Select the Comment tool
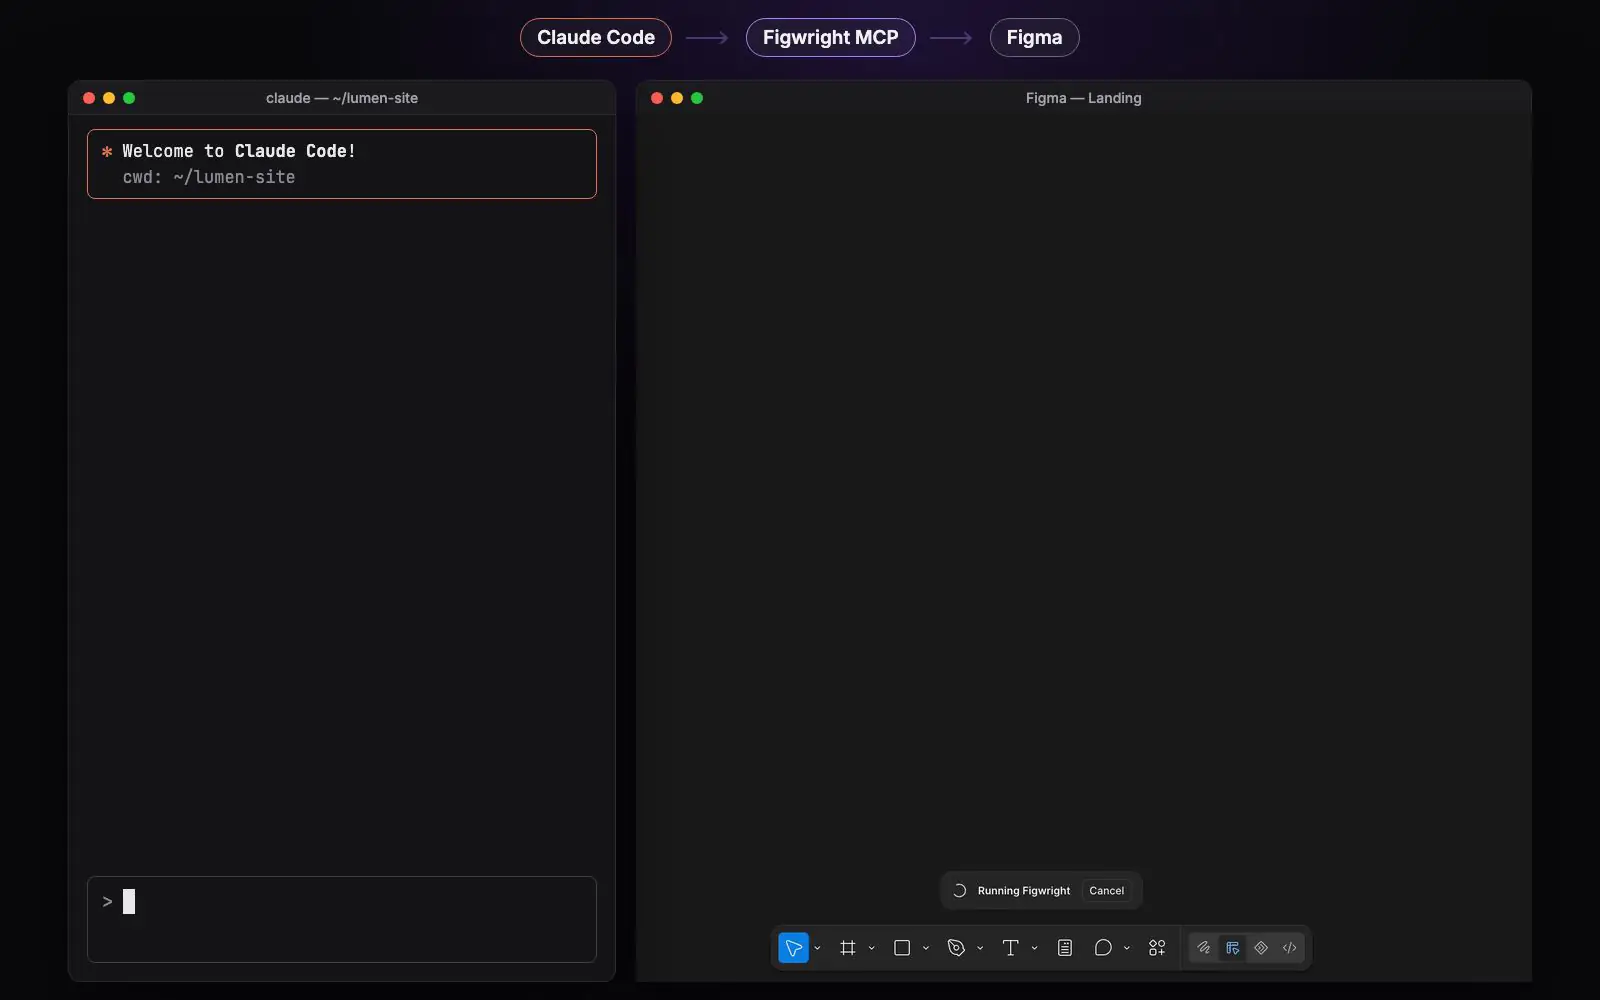 tap(1103, 948)
